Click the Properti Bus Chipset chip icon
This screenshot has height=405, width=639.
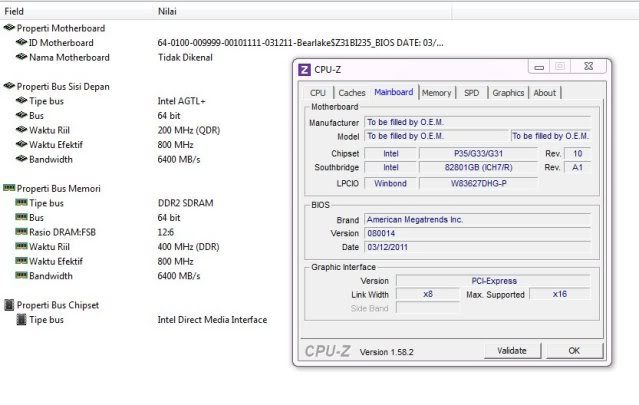[x=9, y=305]
